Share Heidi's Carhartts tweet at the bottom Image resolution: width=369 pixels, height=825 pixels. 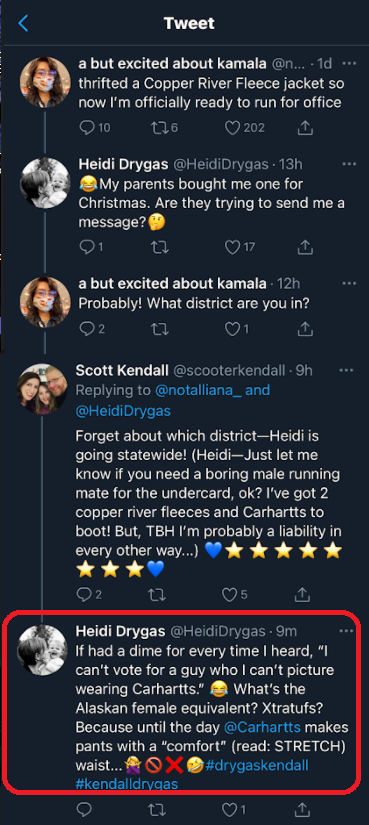click(303, 809)
